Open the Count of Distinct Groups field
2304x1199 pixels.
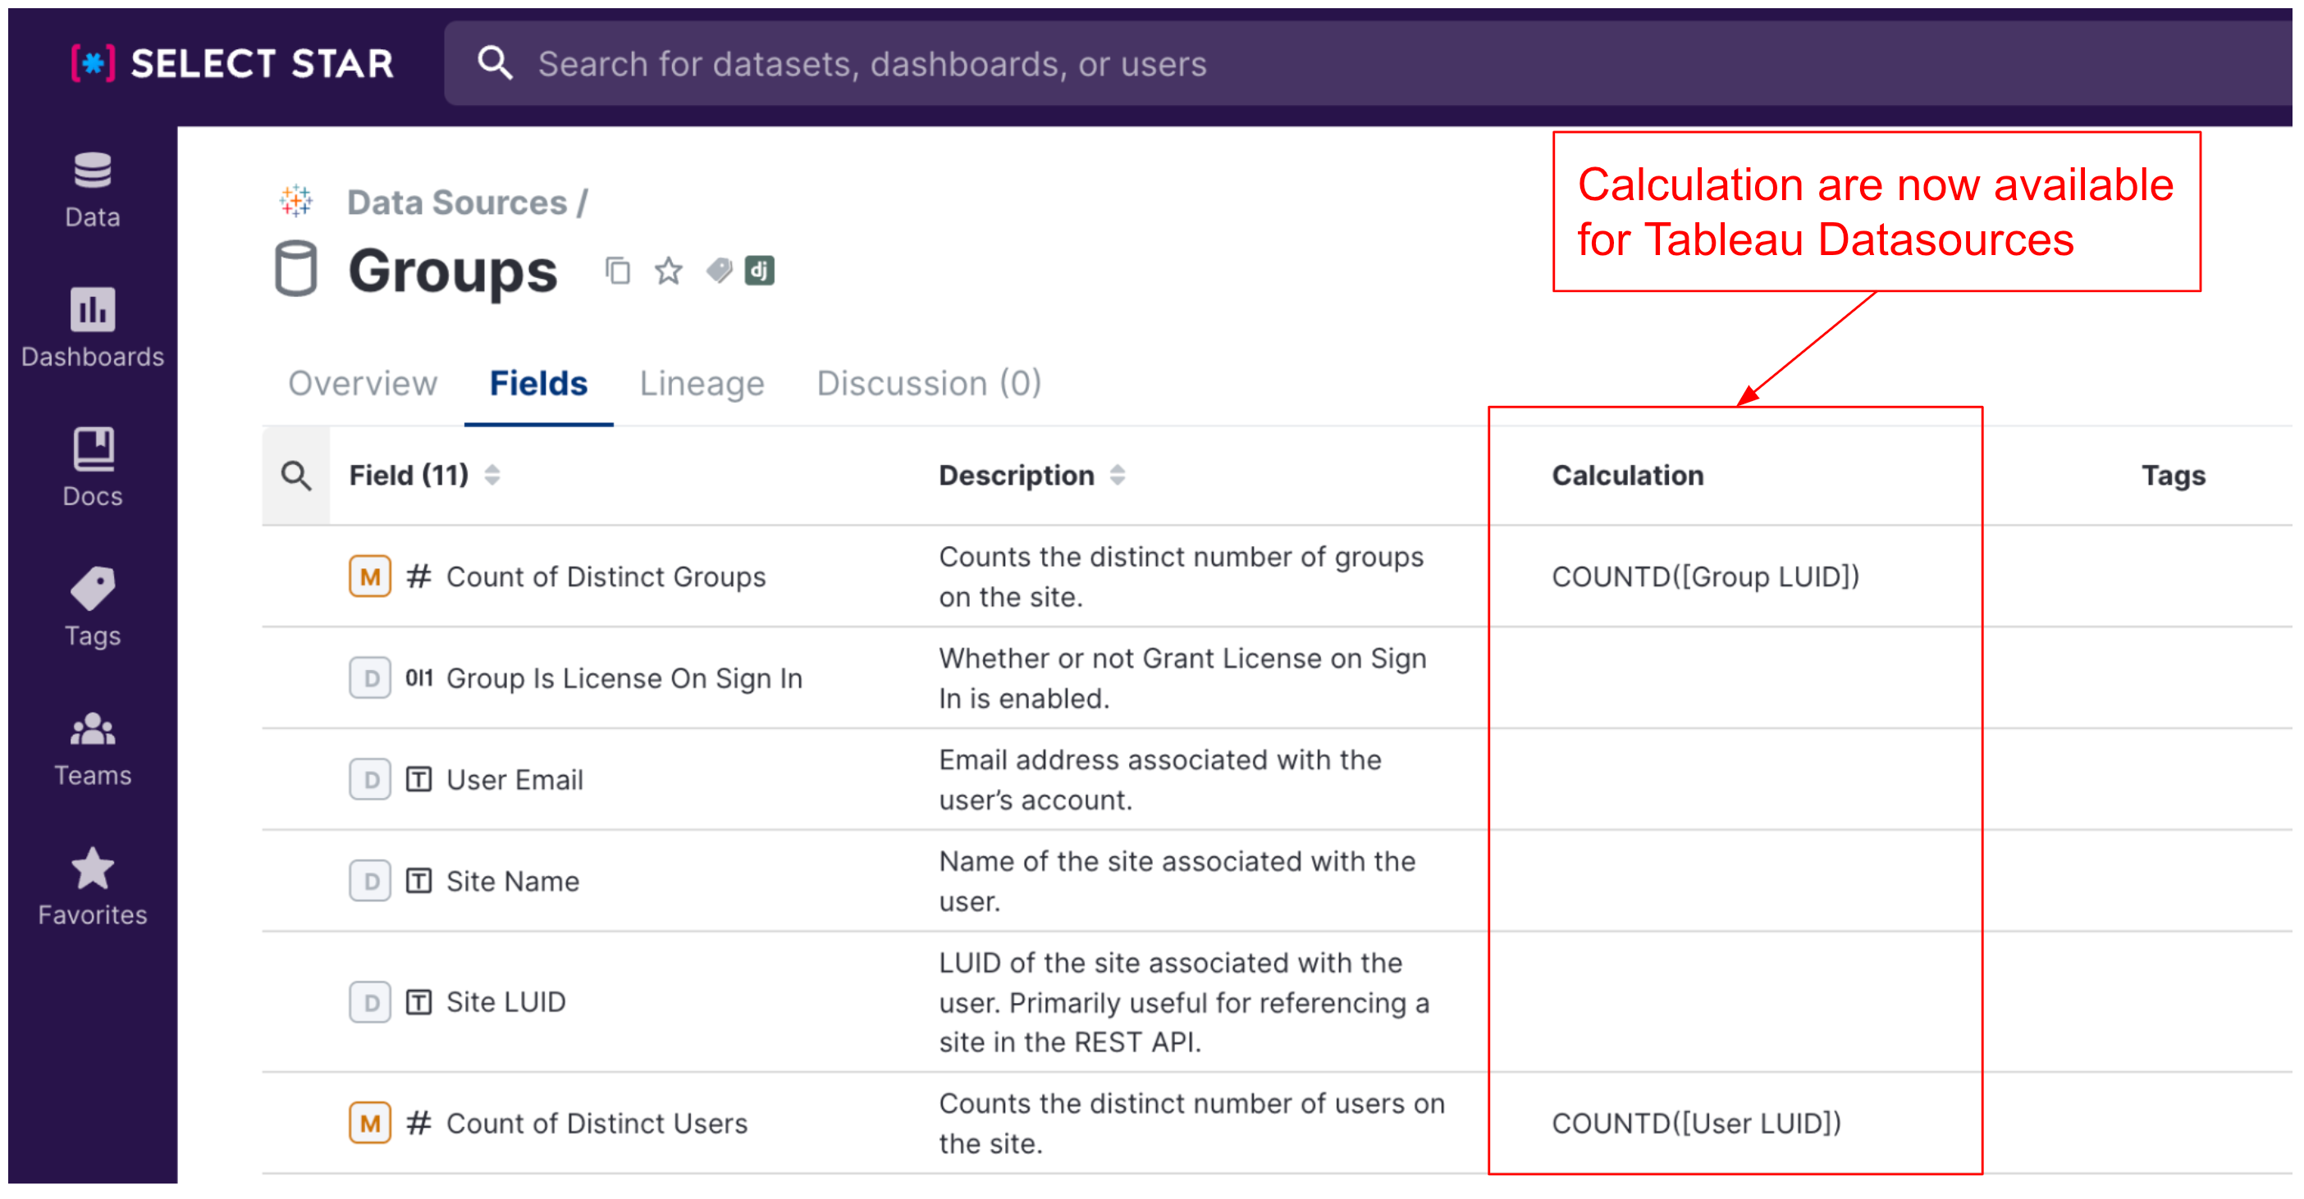point(605,577)
